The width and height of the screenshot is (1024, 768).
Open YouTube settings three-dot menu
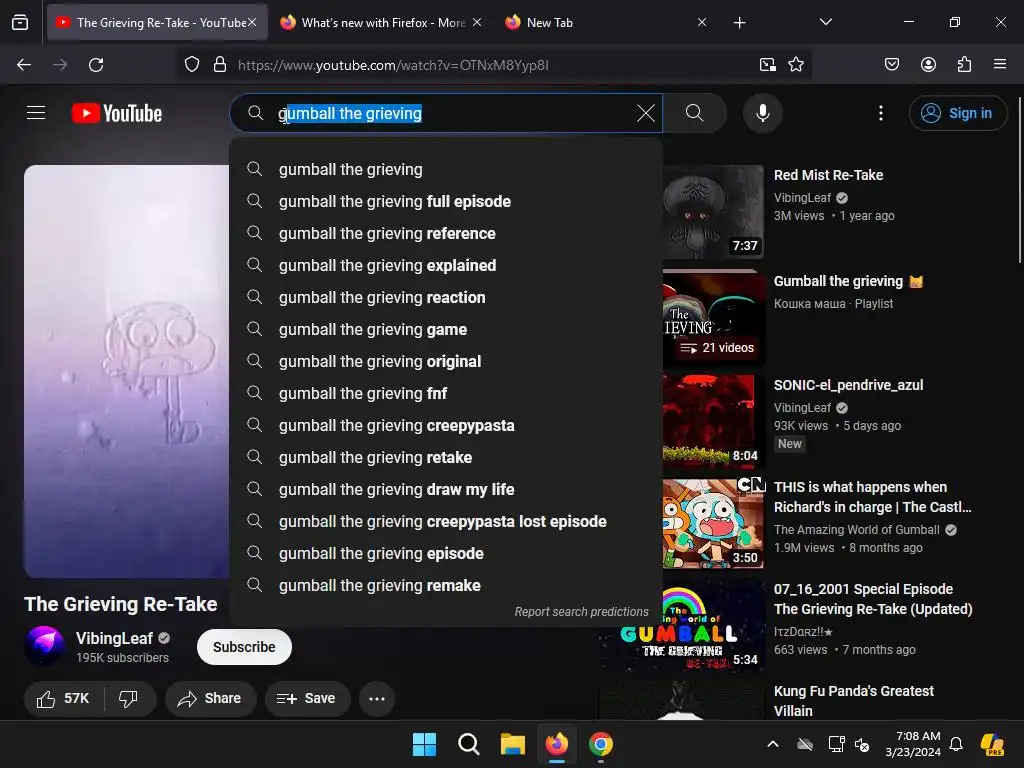(x=880, y=113)
